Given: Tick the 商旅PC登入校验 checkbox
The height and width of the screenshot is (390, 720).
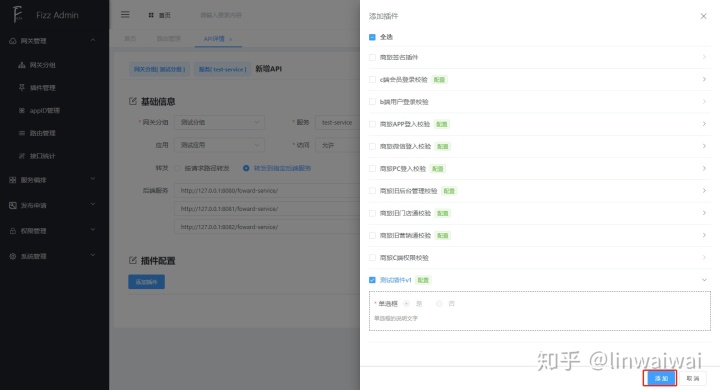Looking at the screenshot, I should (x=372, y=169).
